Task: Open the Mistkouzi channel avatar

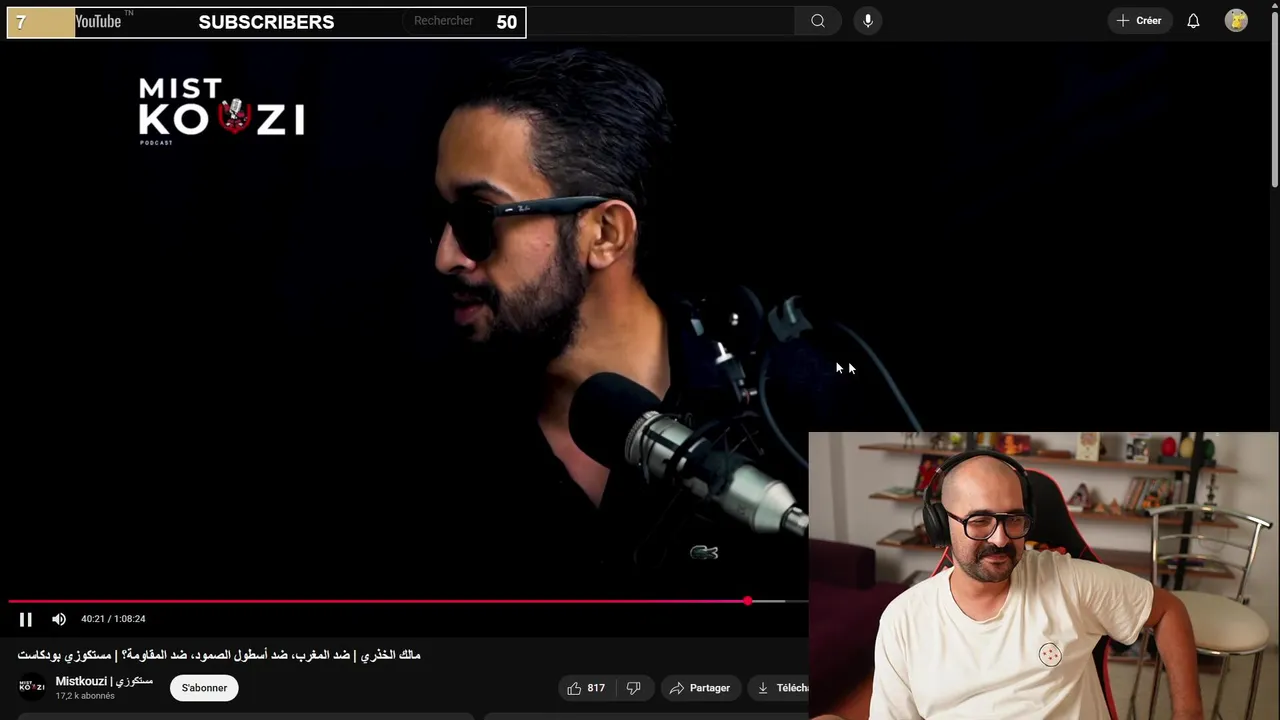Action: [32, 687]
